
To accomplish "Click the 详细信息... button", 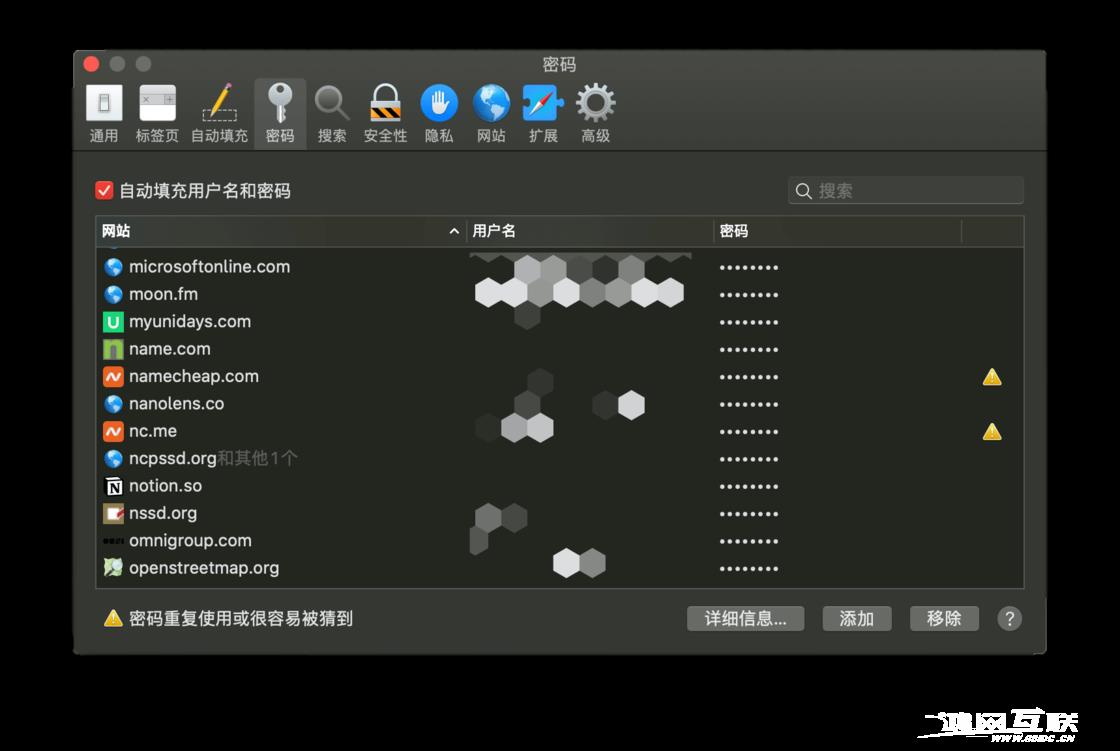I will point(745,618).
